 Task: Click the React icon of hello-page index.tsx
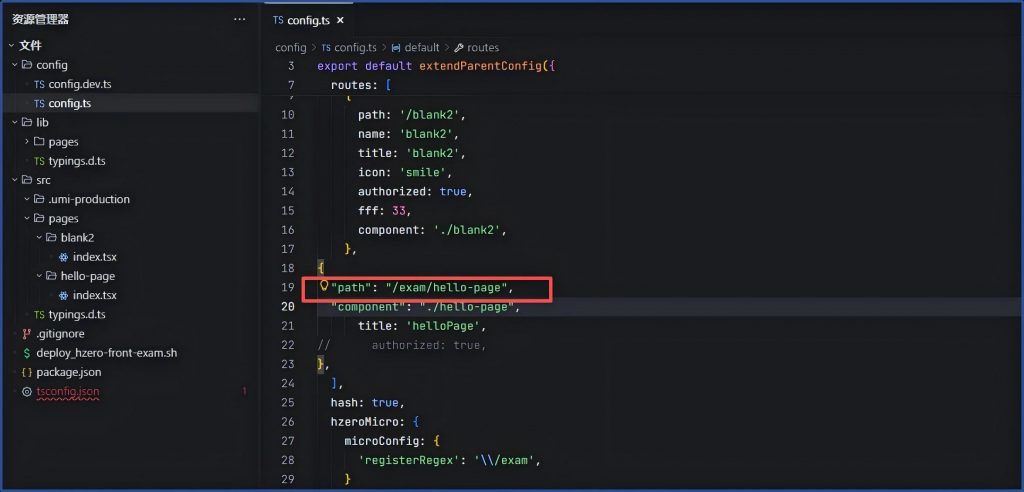point(64,295)
